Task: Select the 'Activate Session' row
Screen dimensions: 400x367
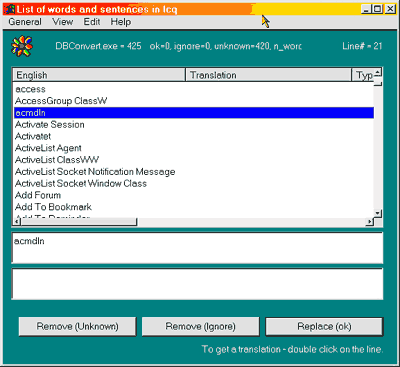Action: pyautogui.click(x=194, y=124)
